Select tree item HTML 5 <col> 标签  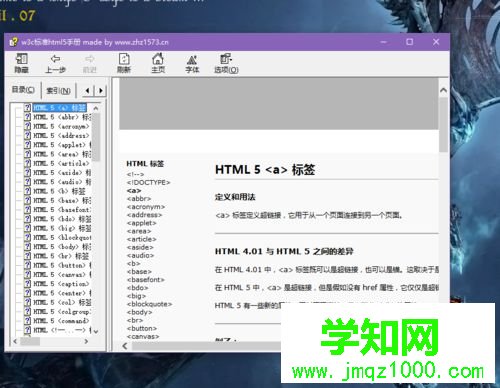pyautogui.click(x=62, y=302)
